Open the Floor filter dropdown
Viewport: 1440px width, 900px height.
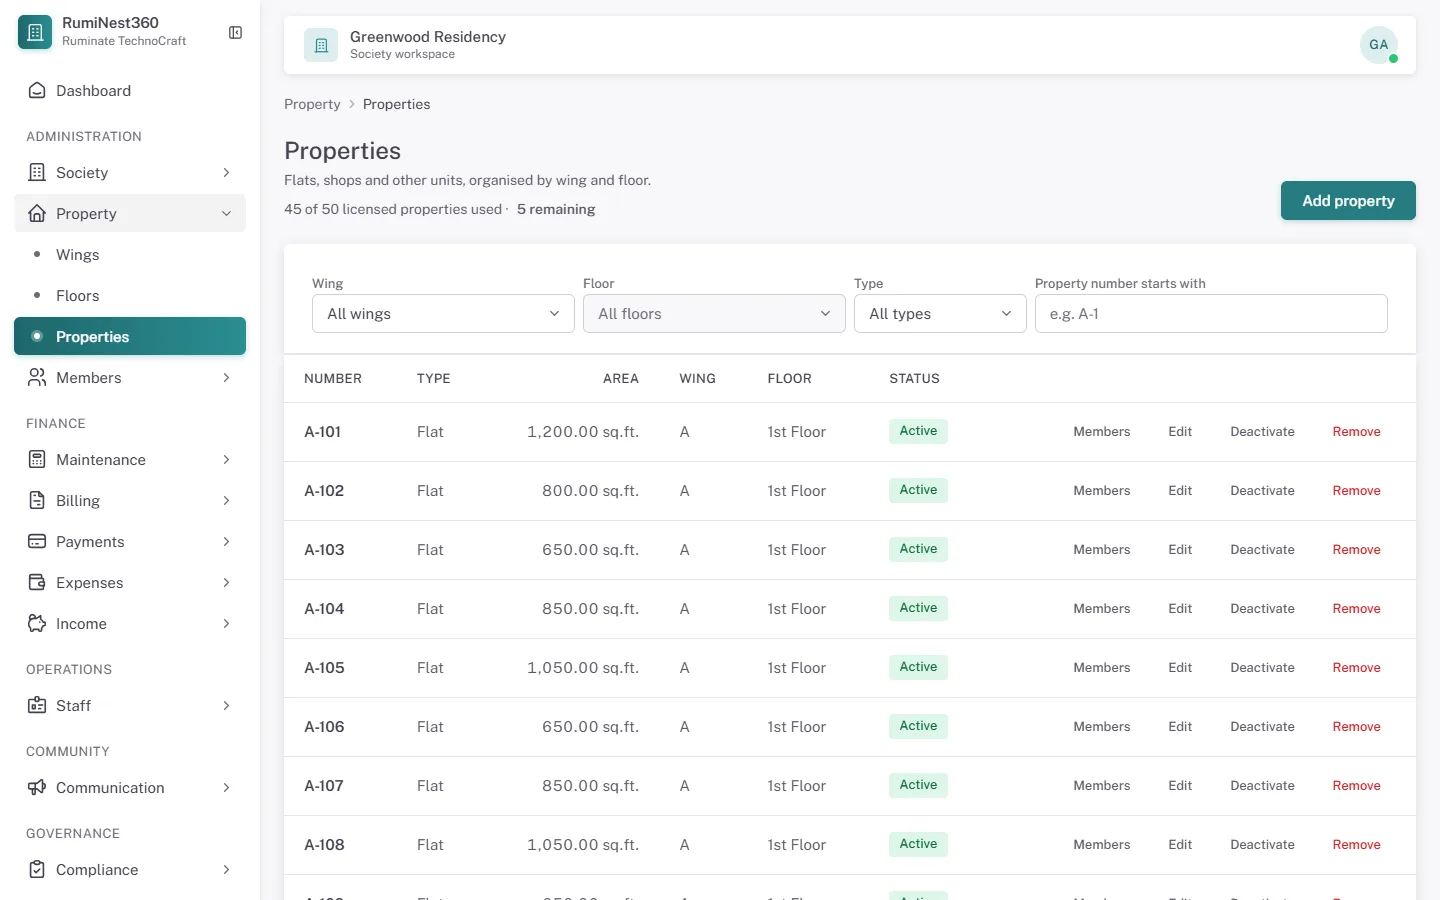(x=714, y=314)
